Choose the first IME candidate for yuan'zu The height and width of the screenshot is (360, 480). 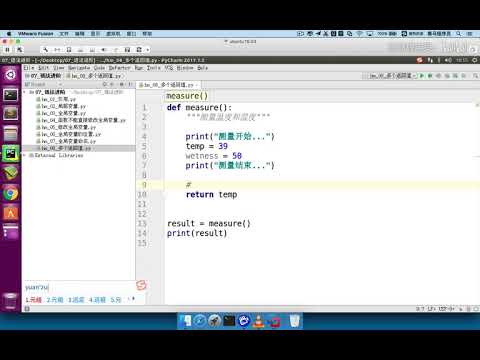point(34,300)
